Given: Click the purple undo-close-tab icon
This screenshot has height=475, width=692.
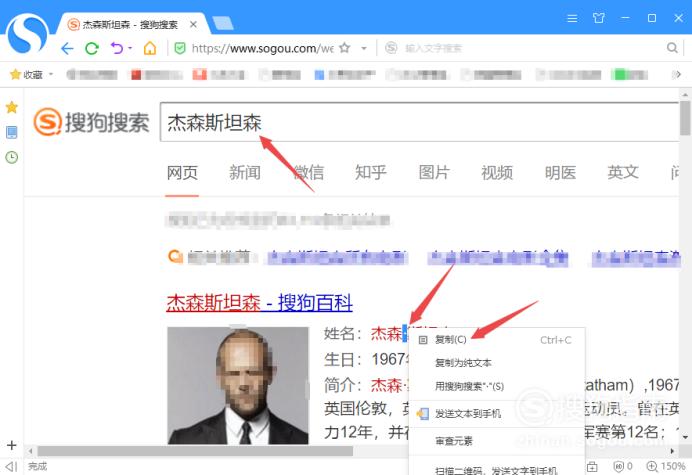Looking at the screenshot, I should [x=117, y=48].
